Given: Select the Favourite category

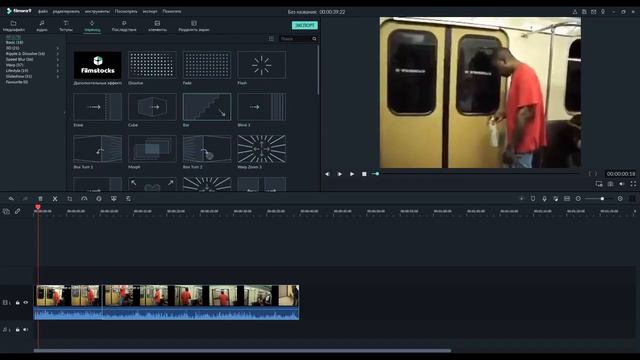Looking at the screenshot, I should click(x=17, y=82).
